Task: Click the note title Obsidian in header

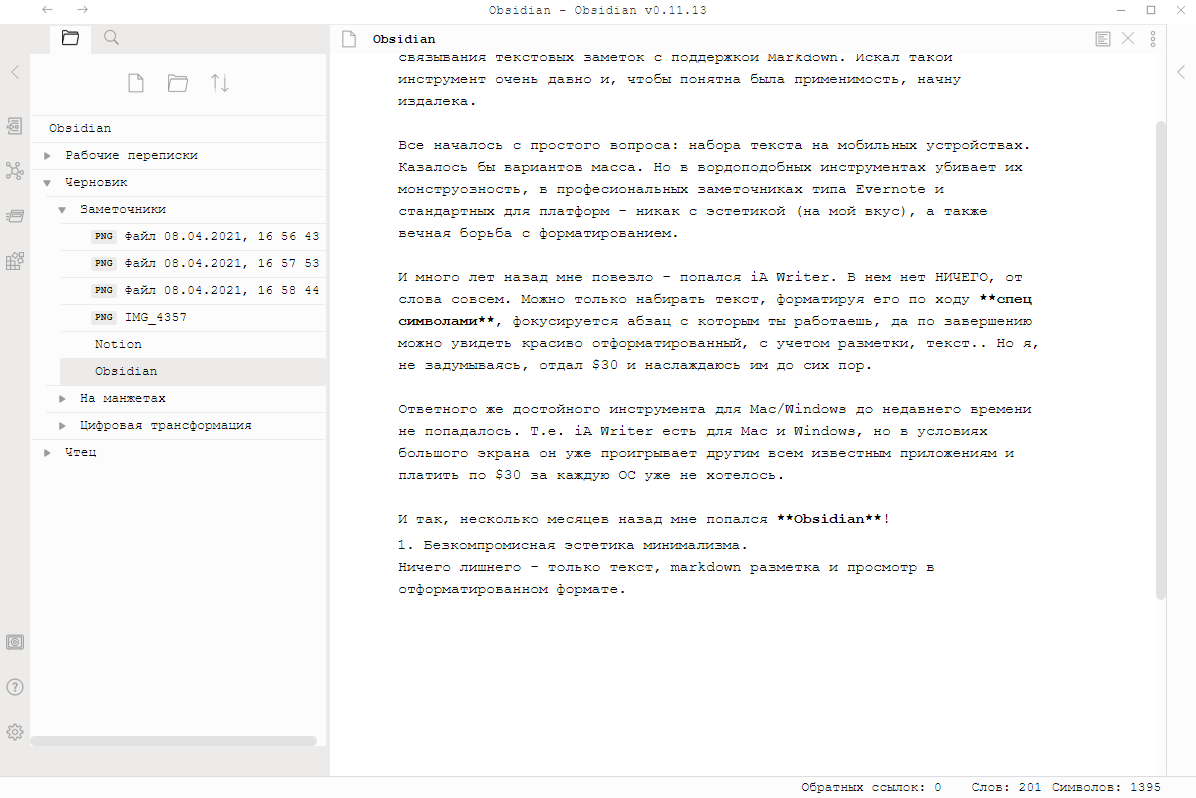Action: (x=403, y=39)
